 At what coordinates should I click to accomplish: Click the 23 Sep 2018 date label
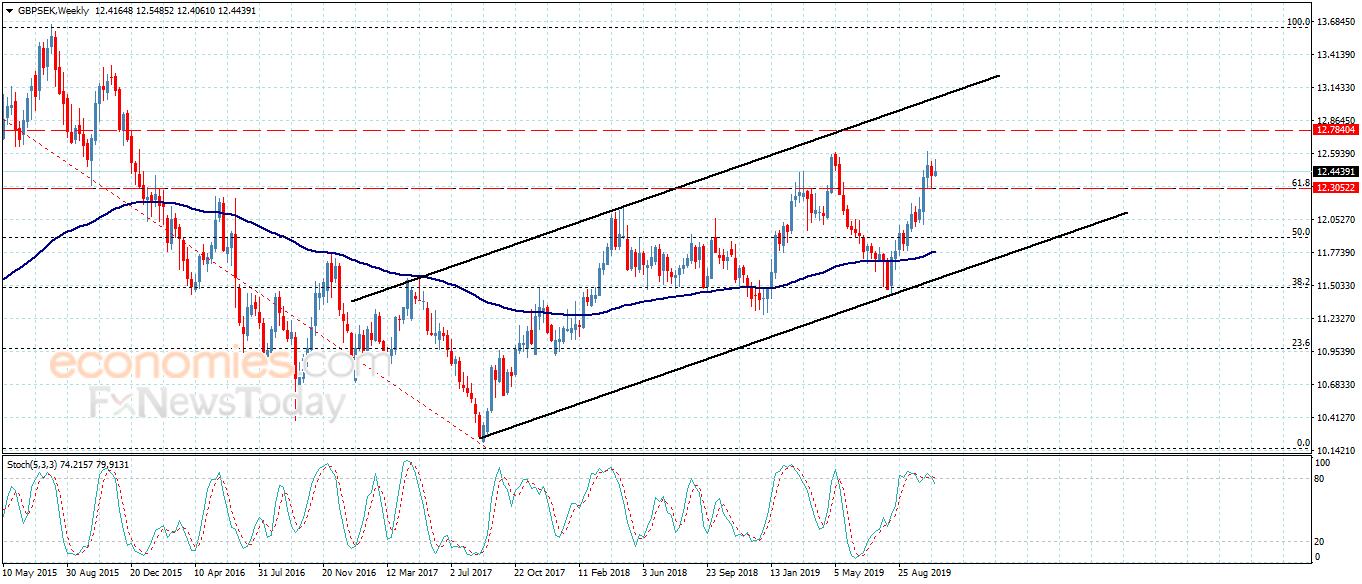click(x=732, y=573)
